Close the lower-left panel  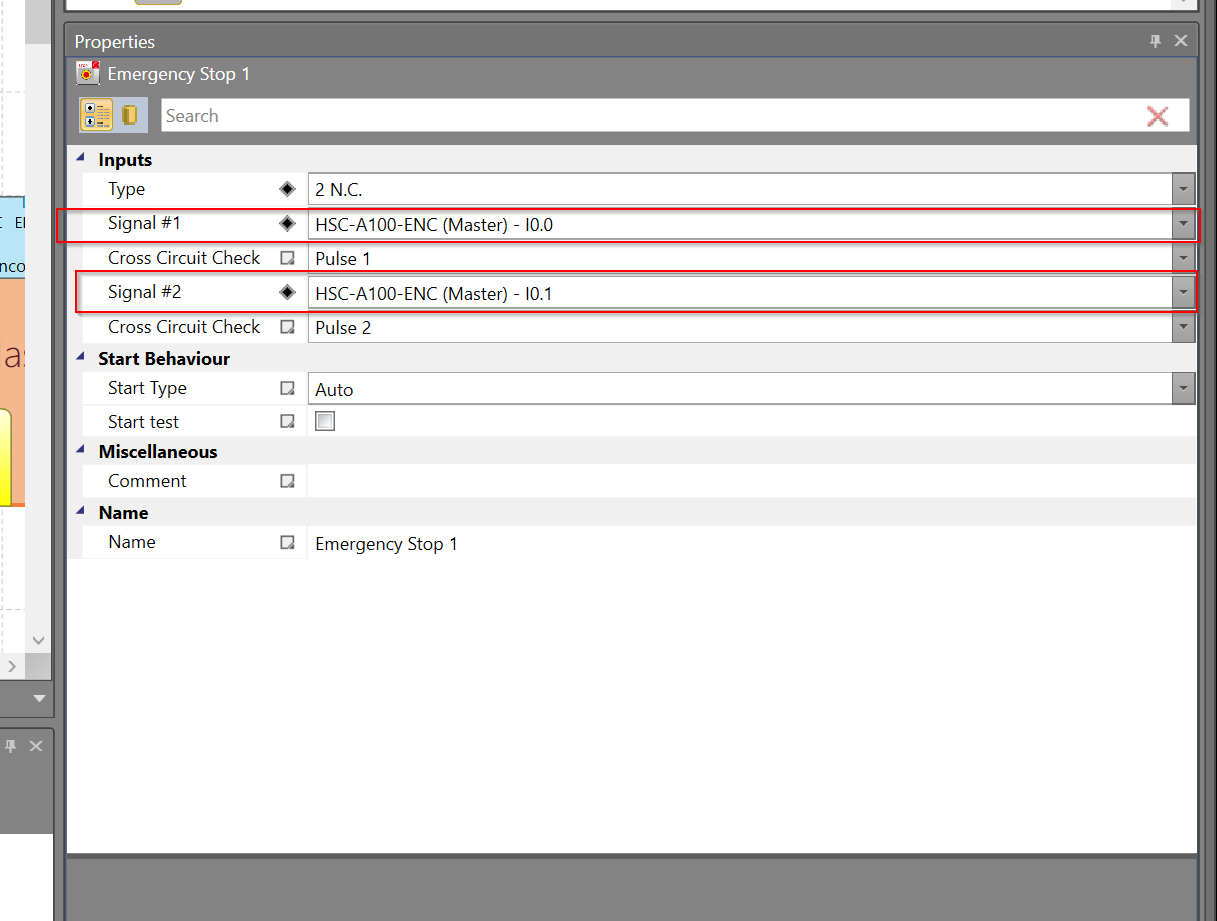click(36, 746)
